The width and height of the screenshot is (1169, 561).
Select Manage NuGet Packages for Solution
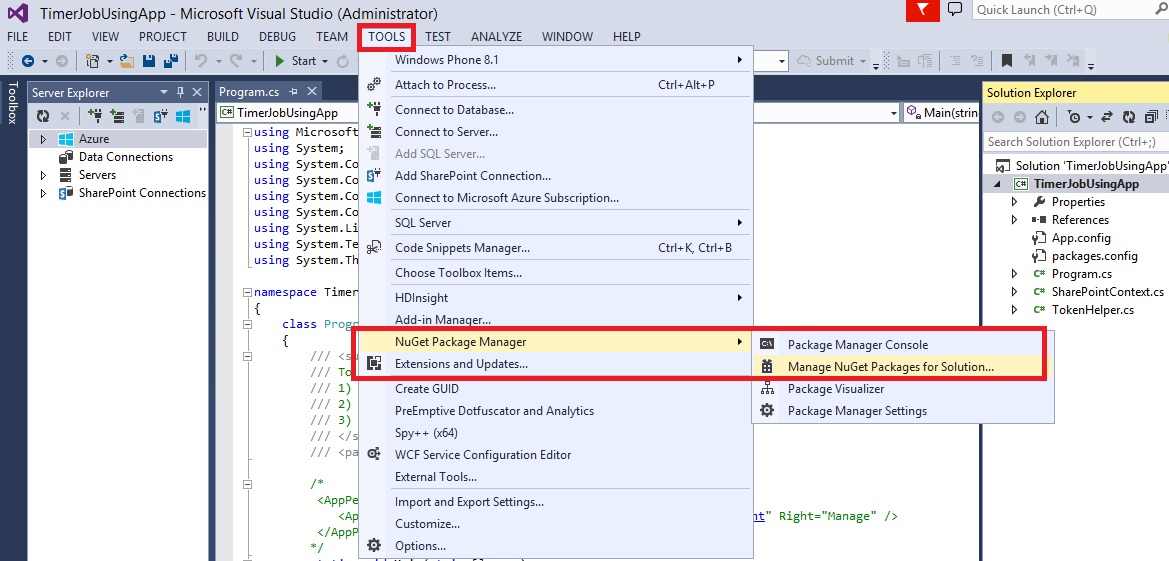903,367
